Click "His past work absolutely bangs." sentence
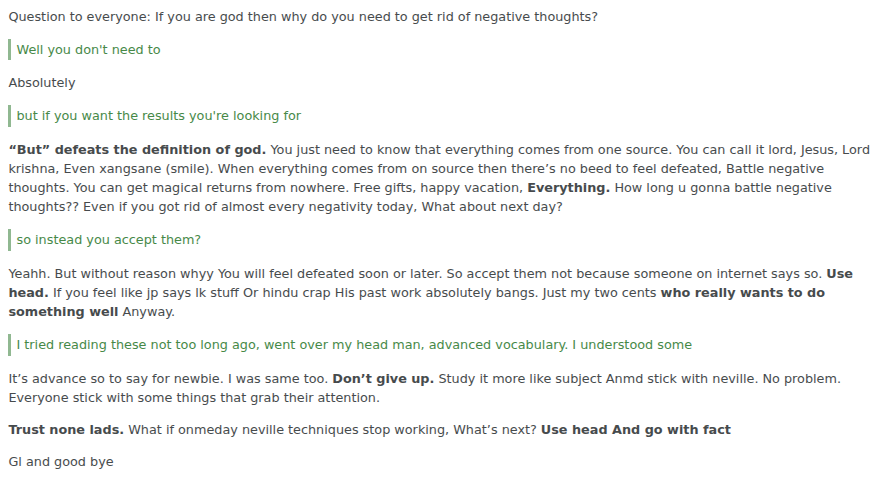The width and height of the screenshot is (885, 478). pos(468,293)
